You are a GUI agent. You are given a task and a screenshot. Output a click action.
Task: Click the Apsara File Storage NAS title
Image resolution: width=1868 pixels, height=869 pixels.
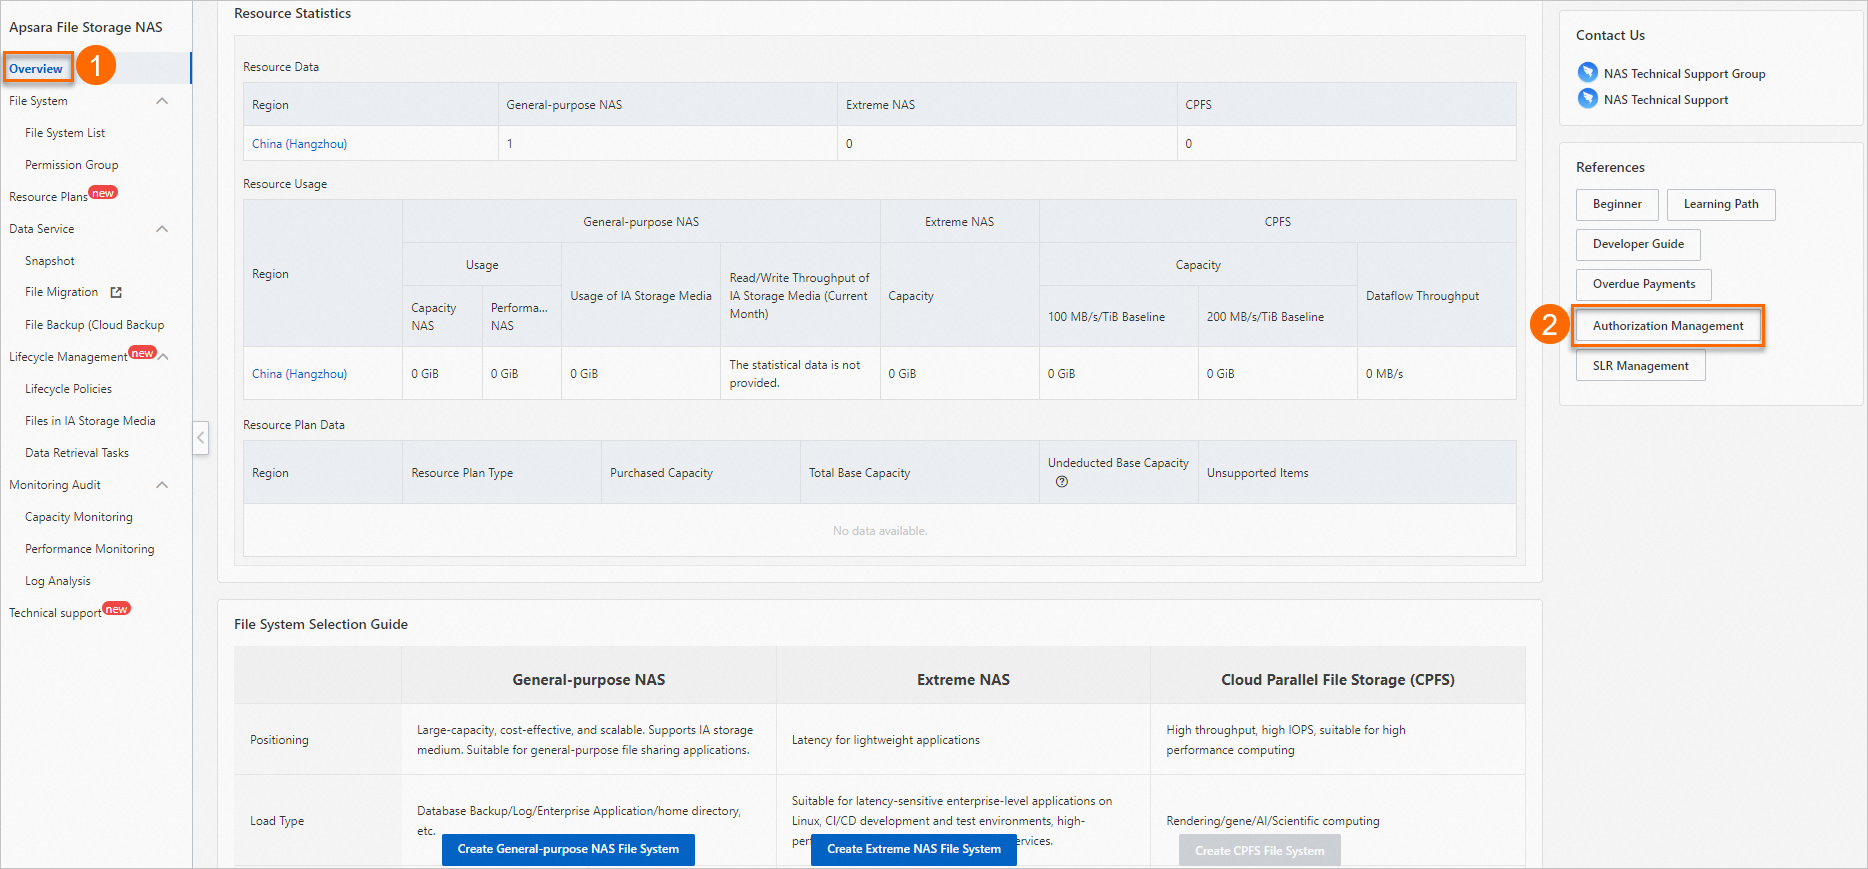(85, 27)
